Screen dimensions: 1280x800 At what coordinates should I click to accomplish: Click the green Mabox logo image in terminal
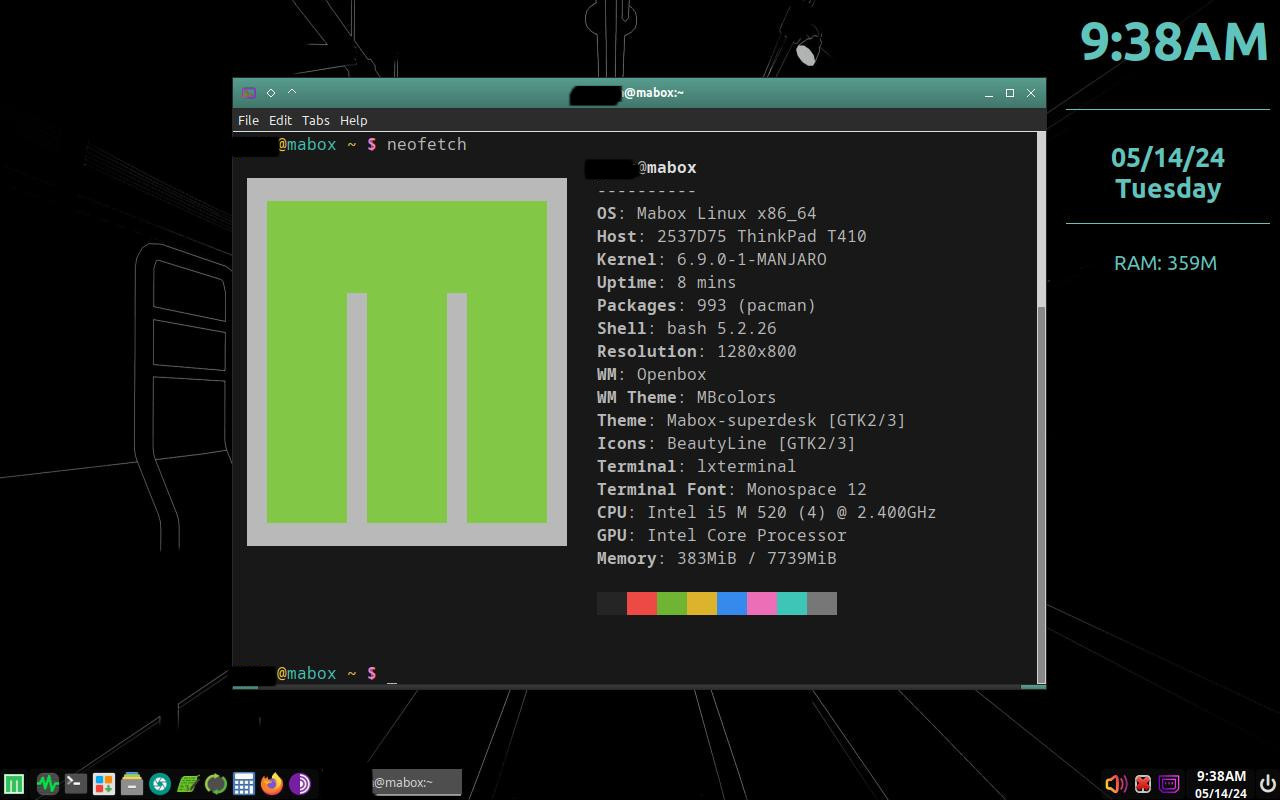coord(407,362)
